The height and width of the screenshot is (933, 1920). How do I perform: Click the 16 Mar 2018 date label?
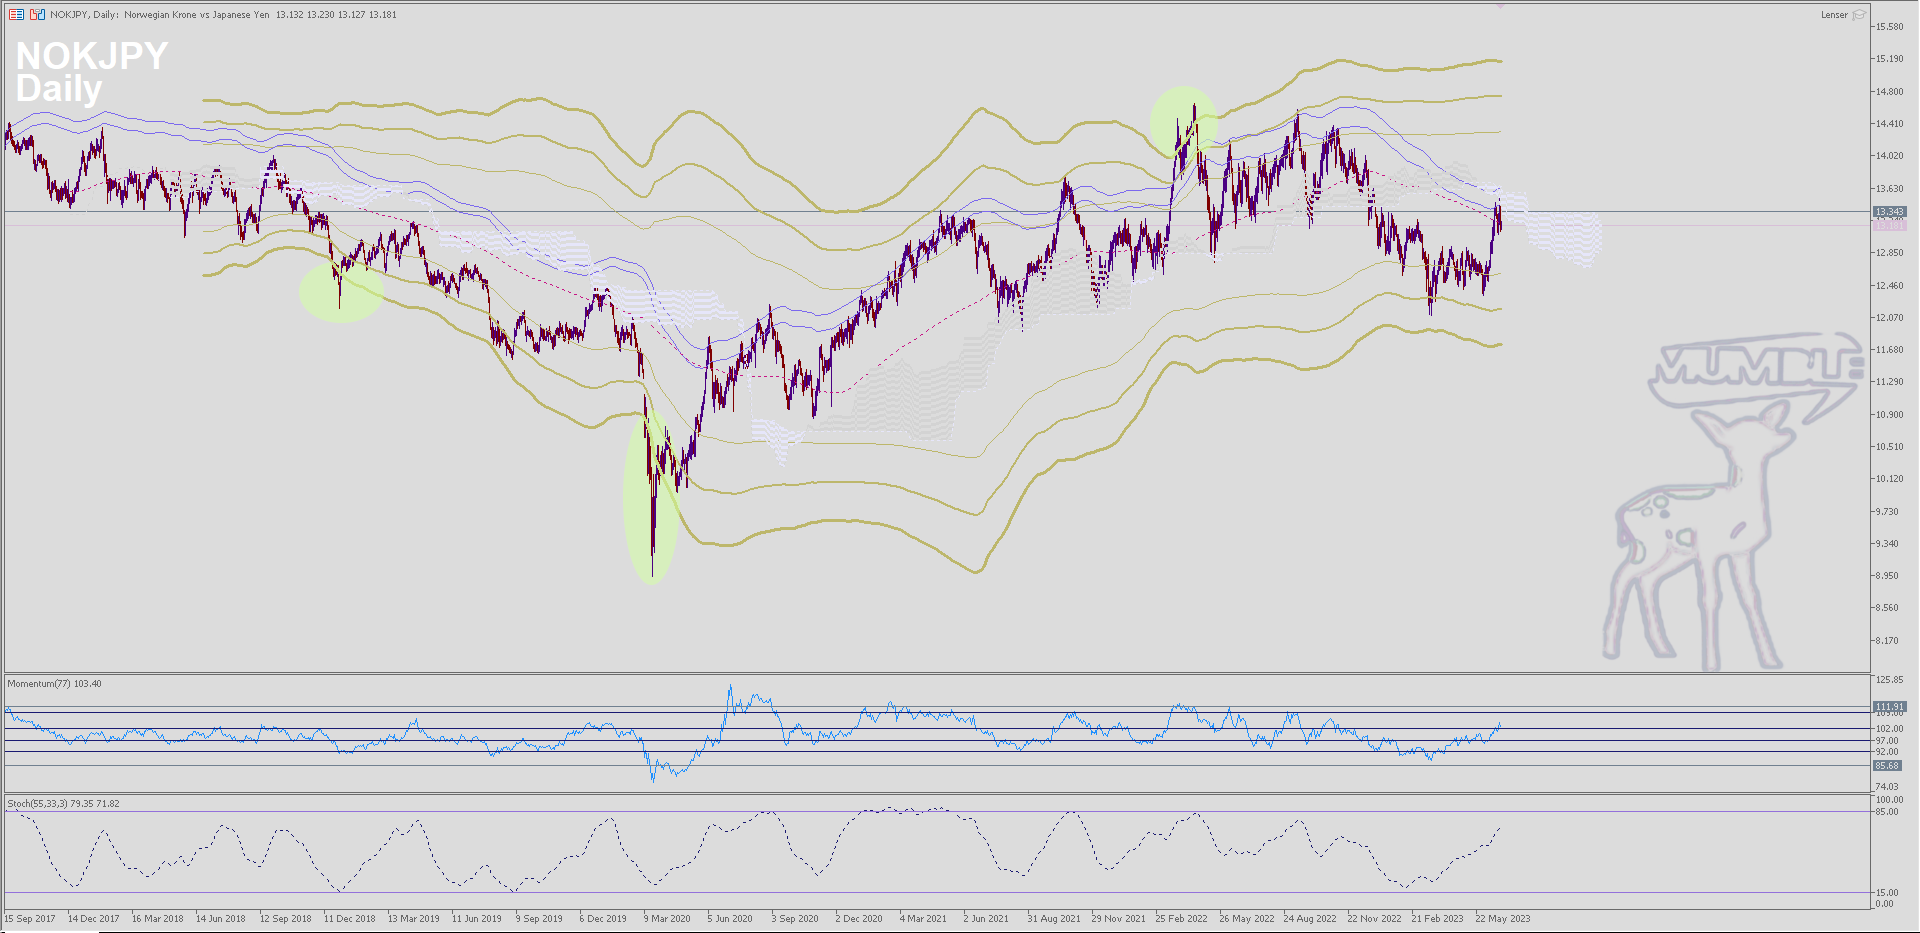click(x=157, y=918)
